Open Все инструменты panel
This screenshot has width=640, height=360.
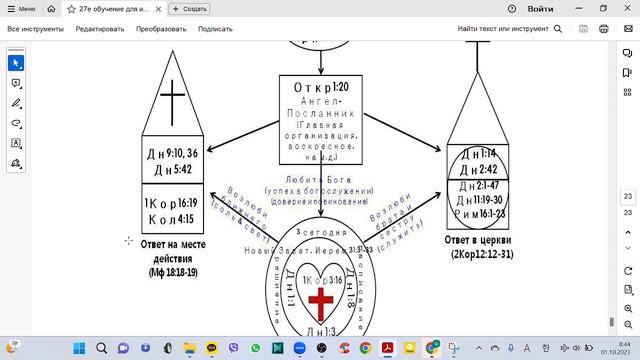pyautogui.click(x=36, y=29)
